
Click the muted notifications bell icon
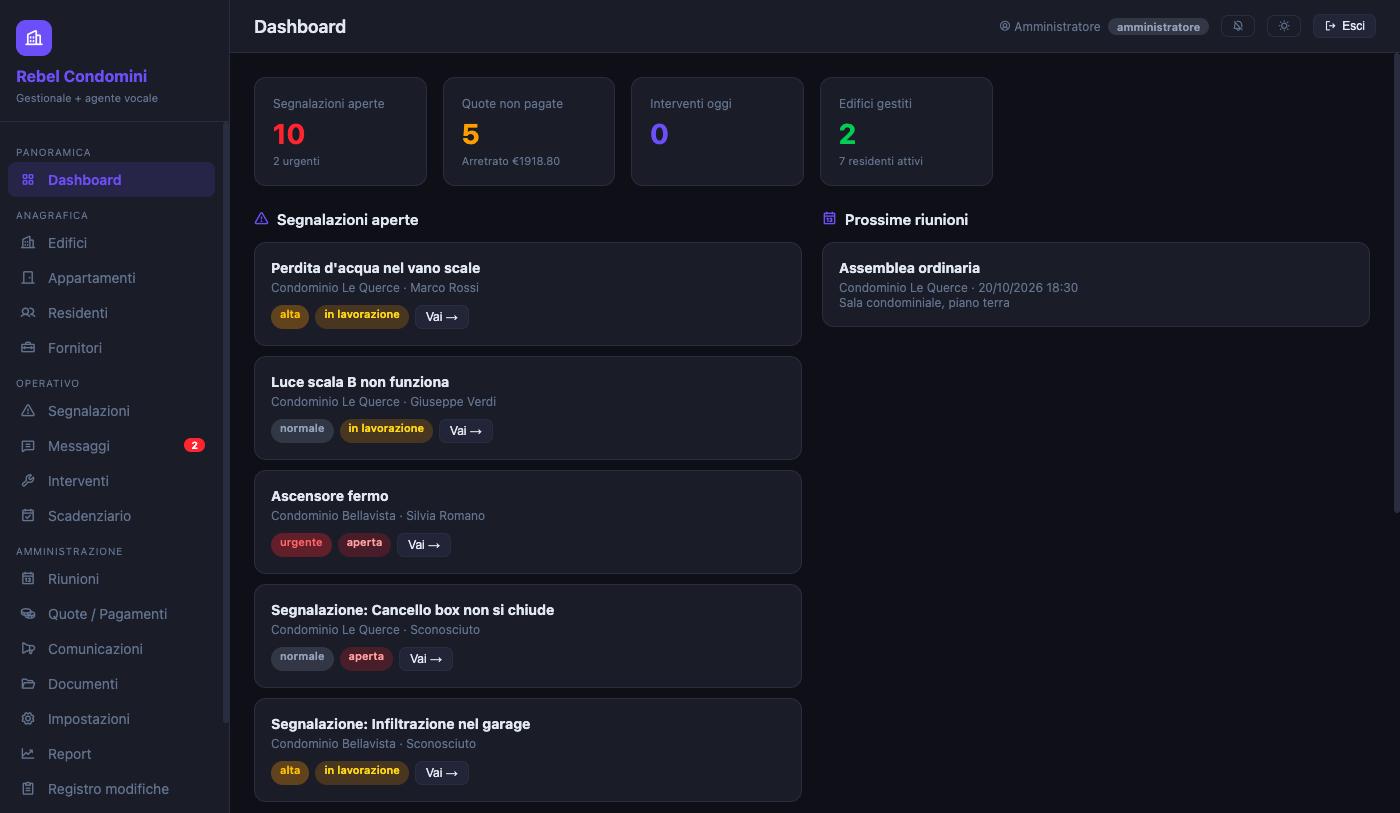tap(1238, 26)
